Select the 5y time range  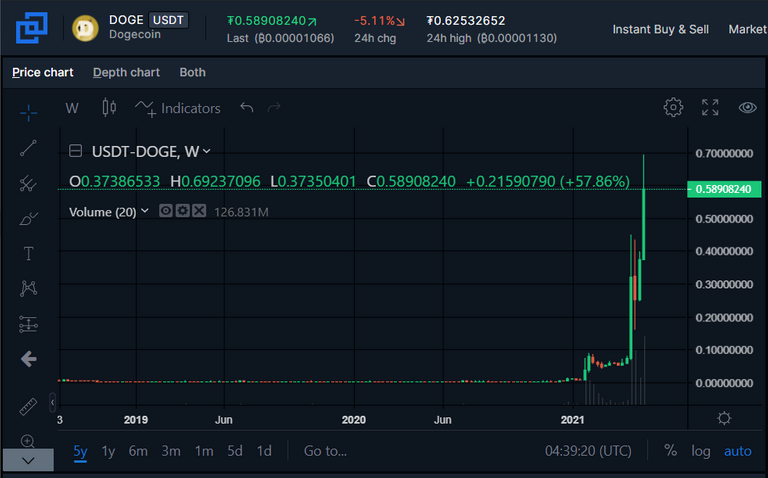click(80, 451)
